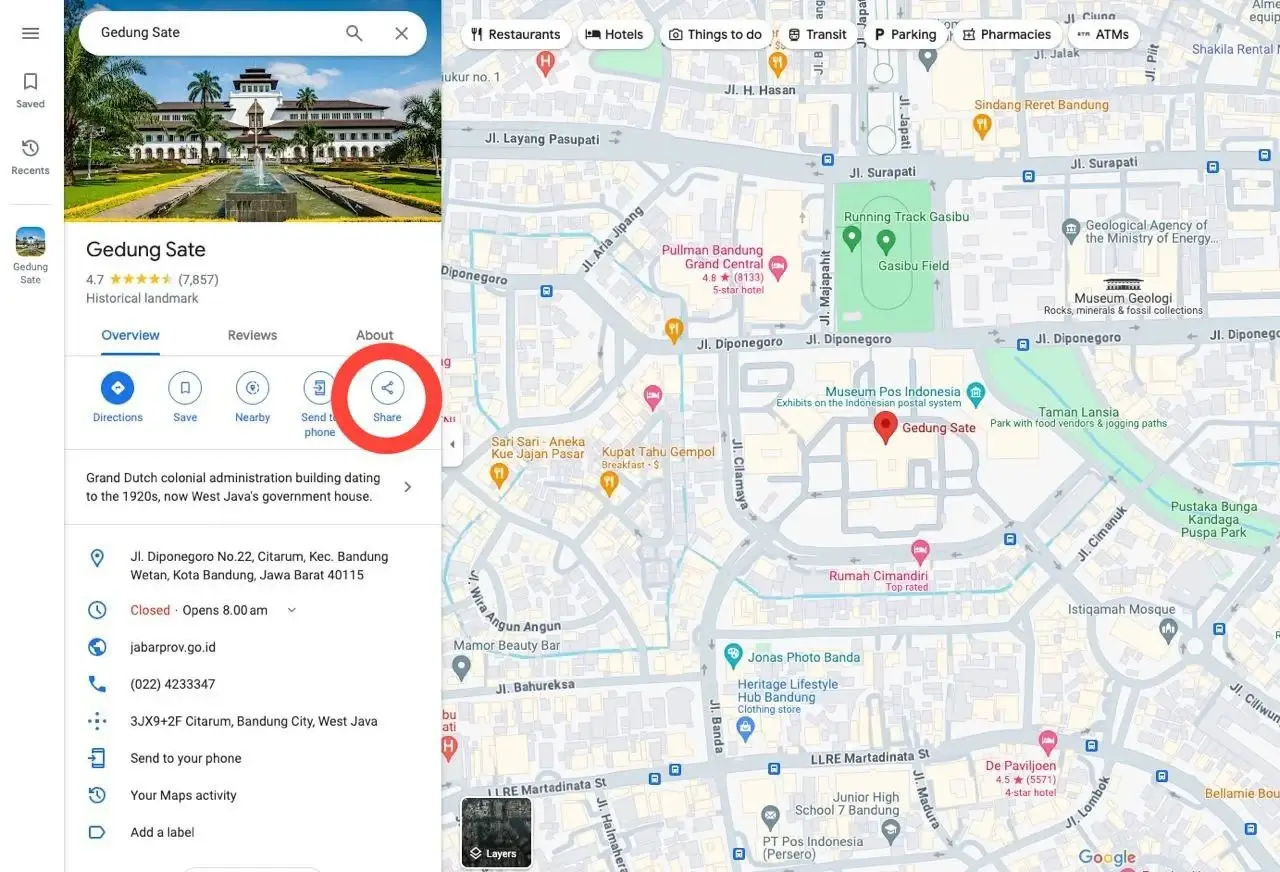Click the Jonas Photo Banda marker

pos(733,656)
